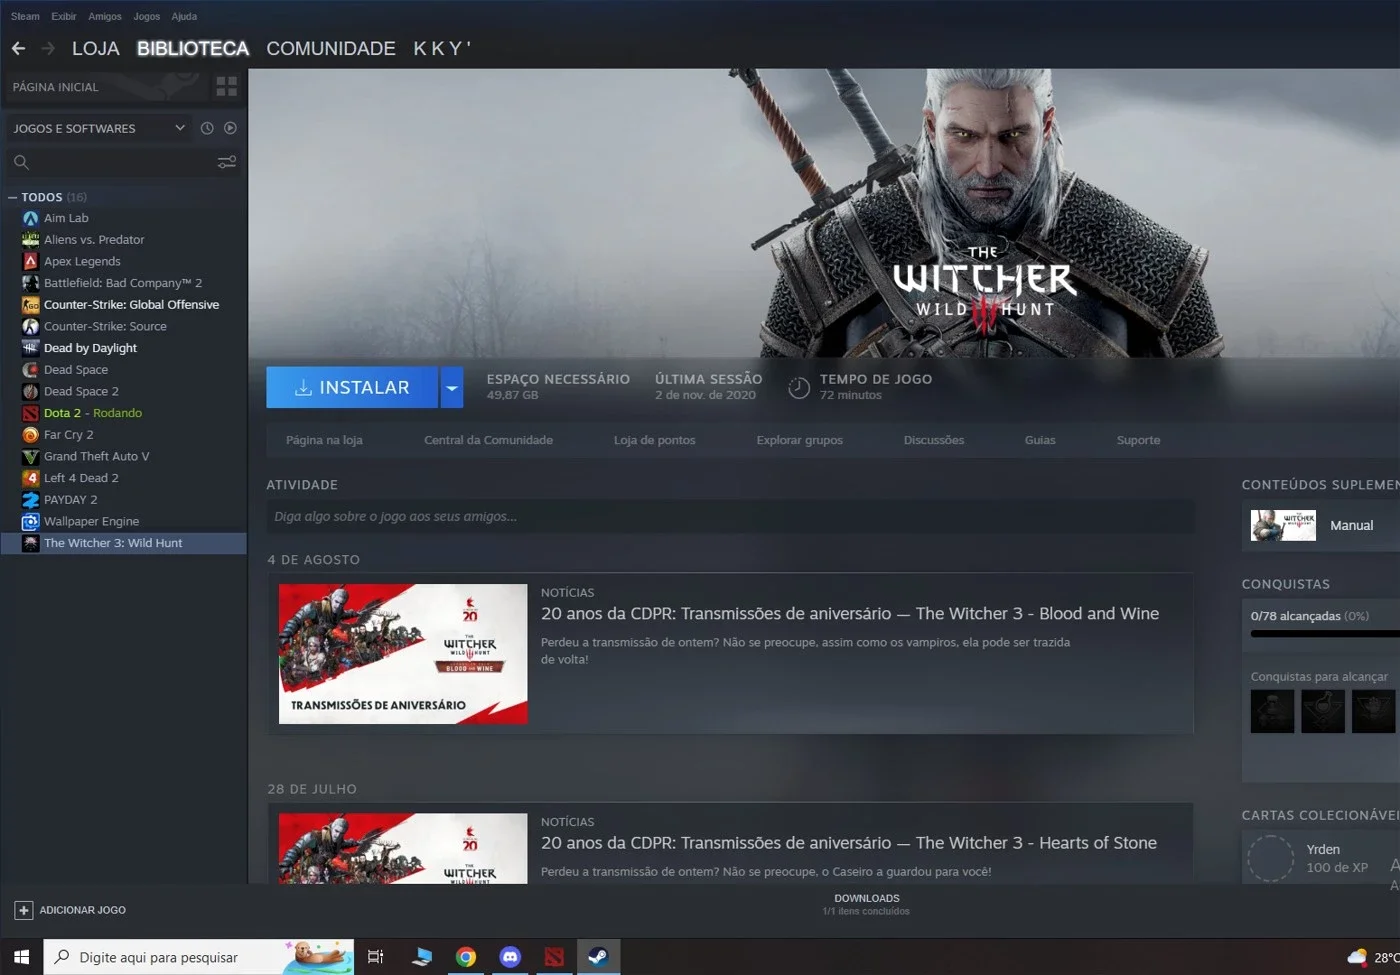The height and width of the screenshot is (975, 1400).
Task: Select Dota 2 icon in list
Action: pyautogui.click(x=31, y=413)
